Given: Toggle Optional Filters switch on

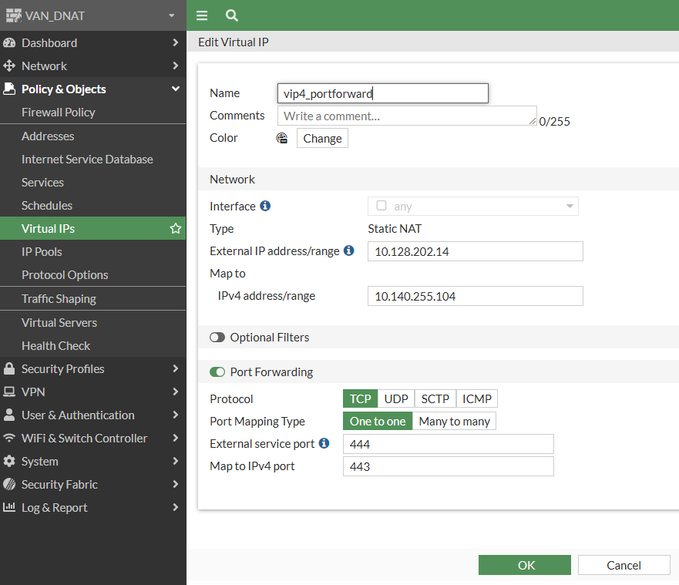Looking at the screenshot, I should tap(217, 337).
